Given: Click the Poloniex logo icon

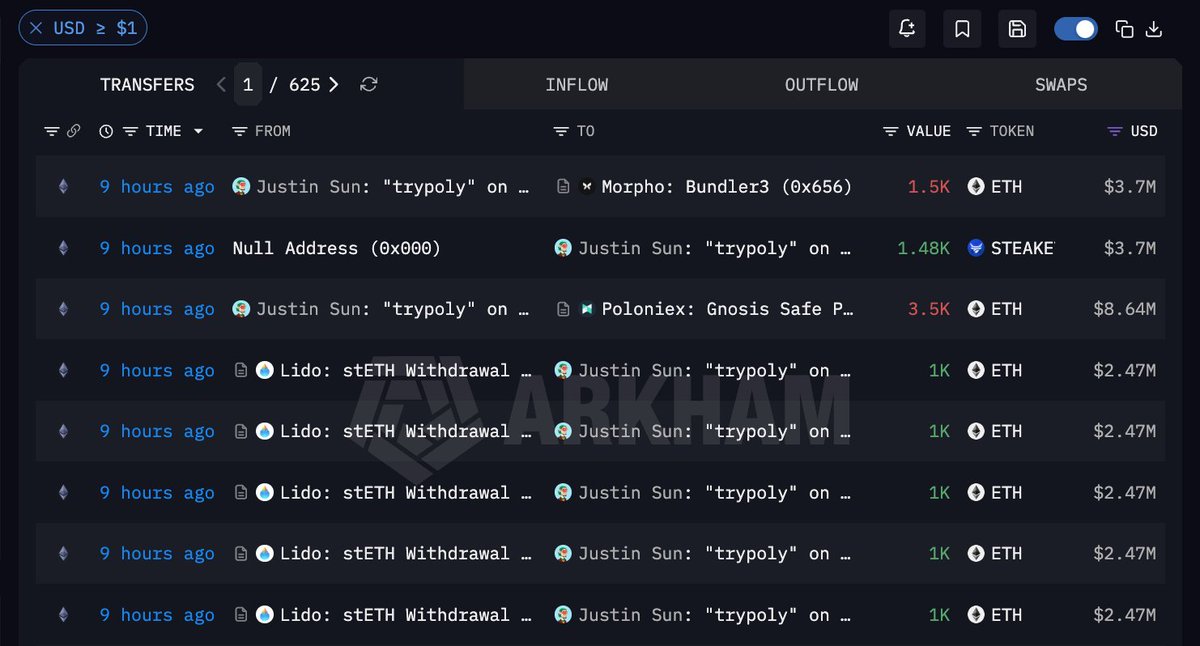Looking at the screenshot, I should (587, 309).
